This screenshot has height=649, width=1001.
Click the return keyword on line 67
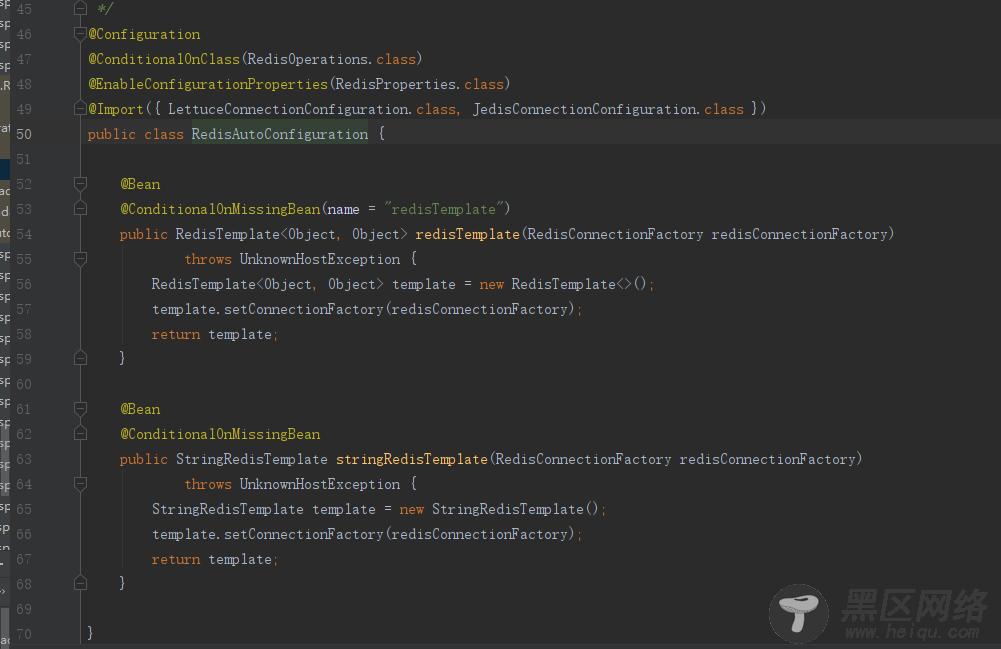click(x=176, y=560)
